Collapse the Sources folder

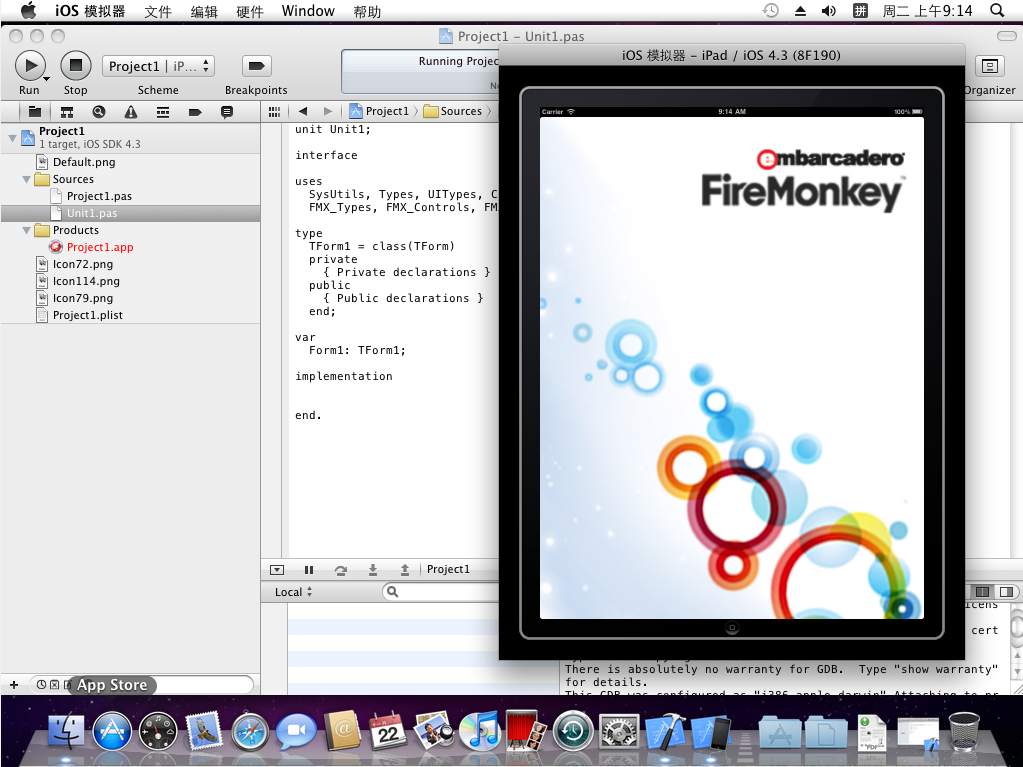point(26,179)
